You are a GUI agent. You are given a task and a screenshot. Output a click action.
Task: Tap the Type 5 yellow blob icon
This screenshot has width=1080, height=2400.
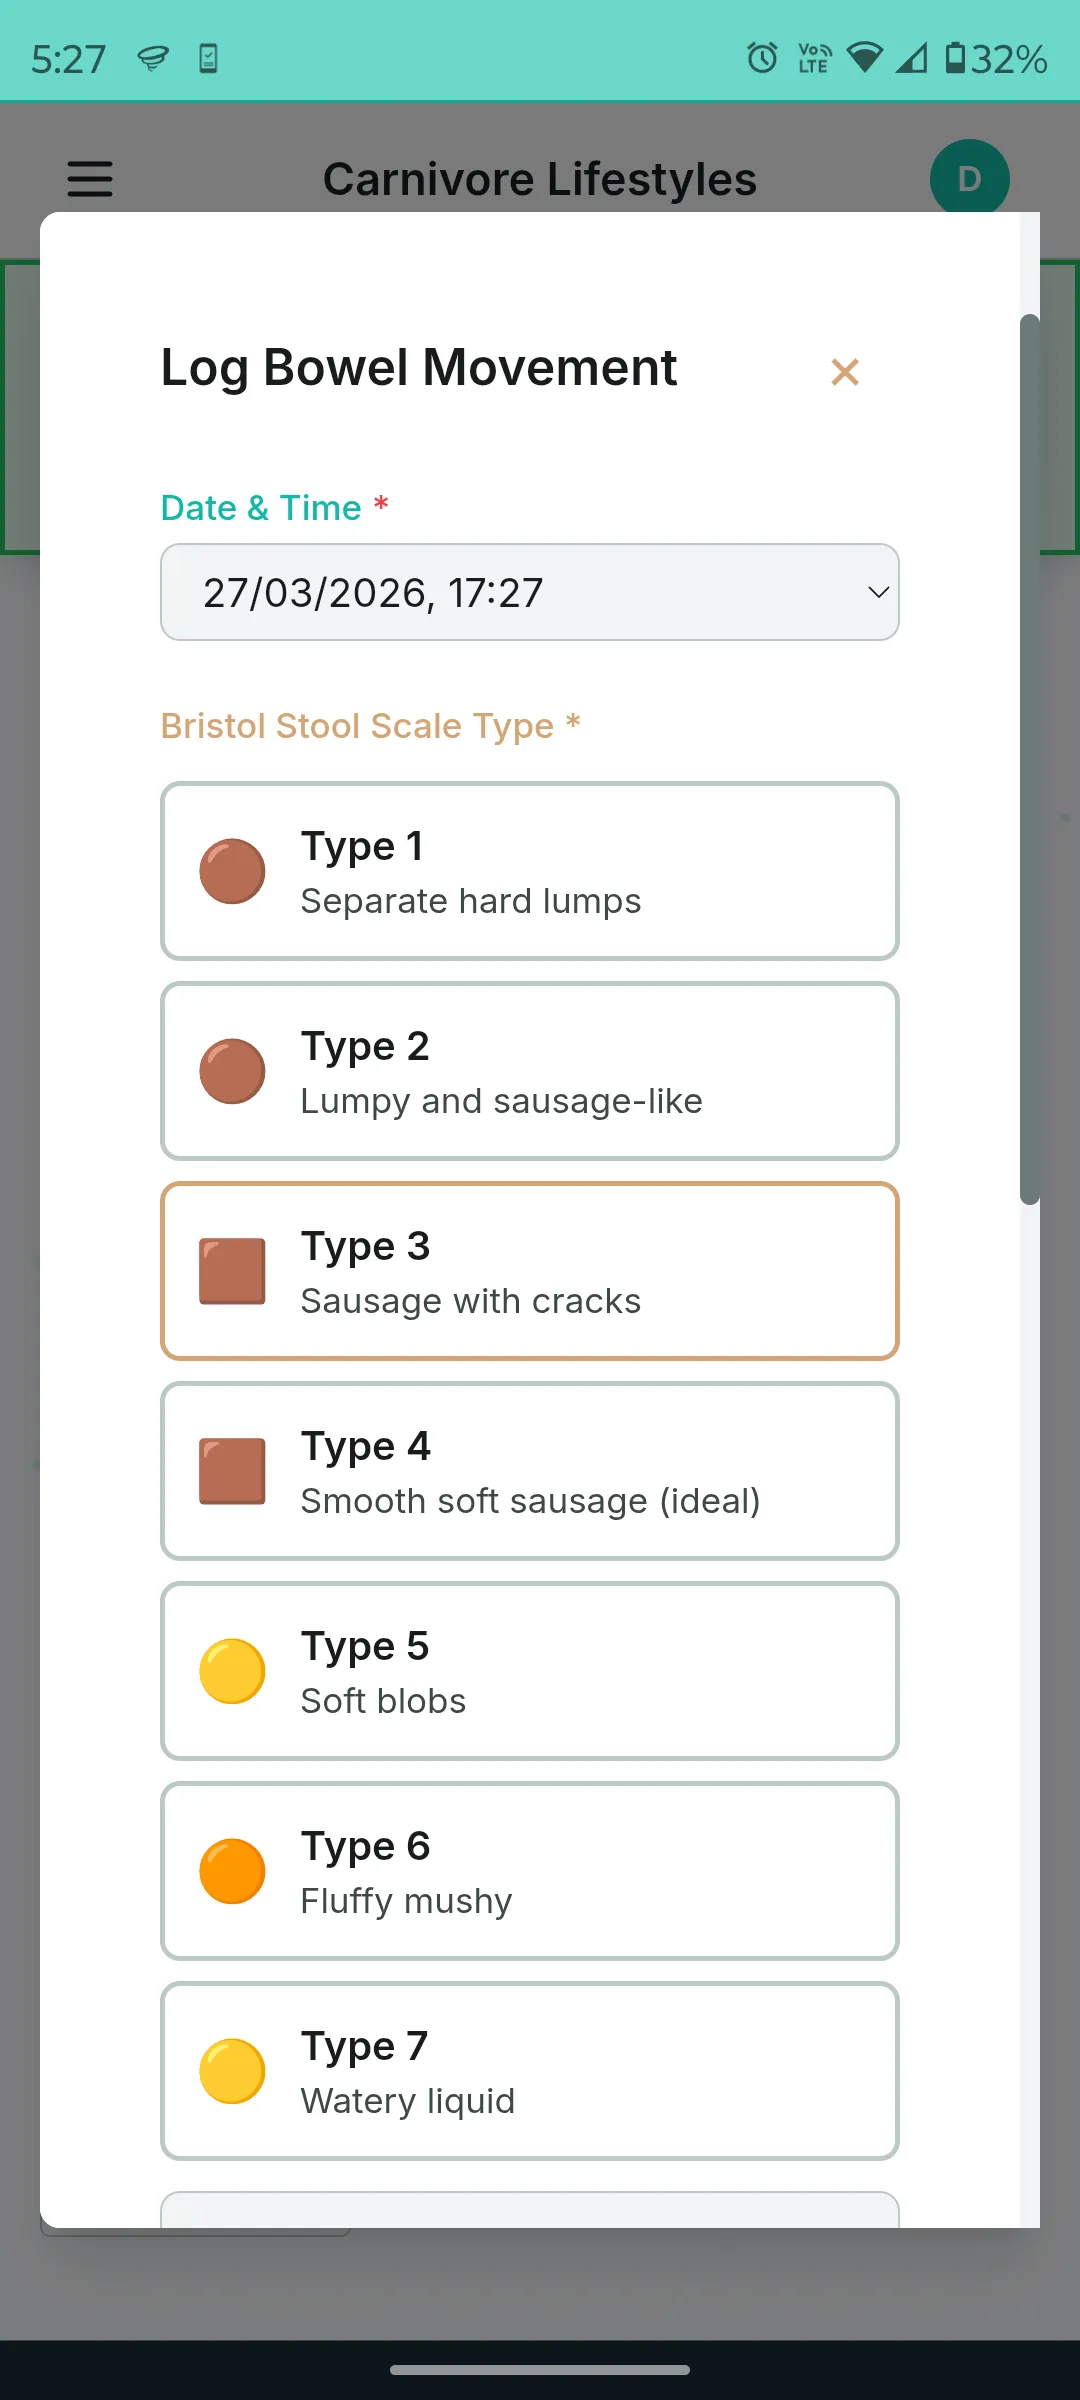[x=232, y=1670]
